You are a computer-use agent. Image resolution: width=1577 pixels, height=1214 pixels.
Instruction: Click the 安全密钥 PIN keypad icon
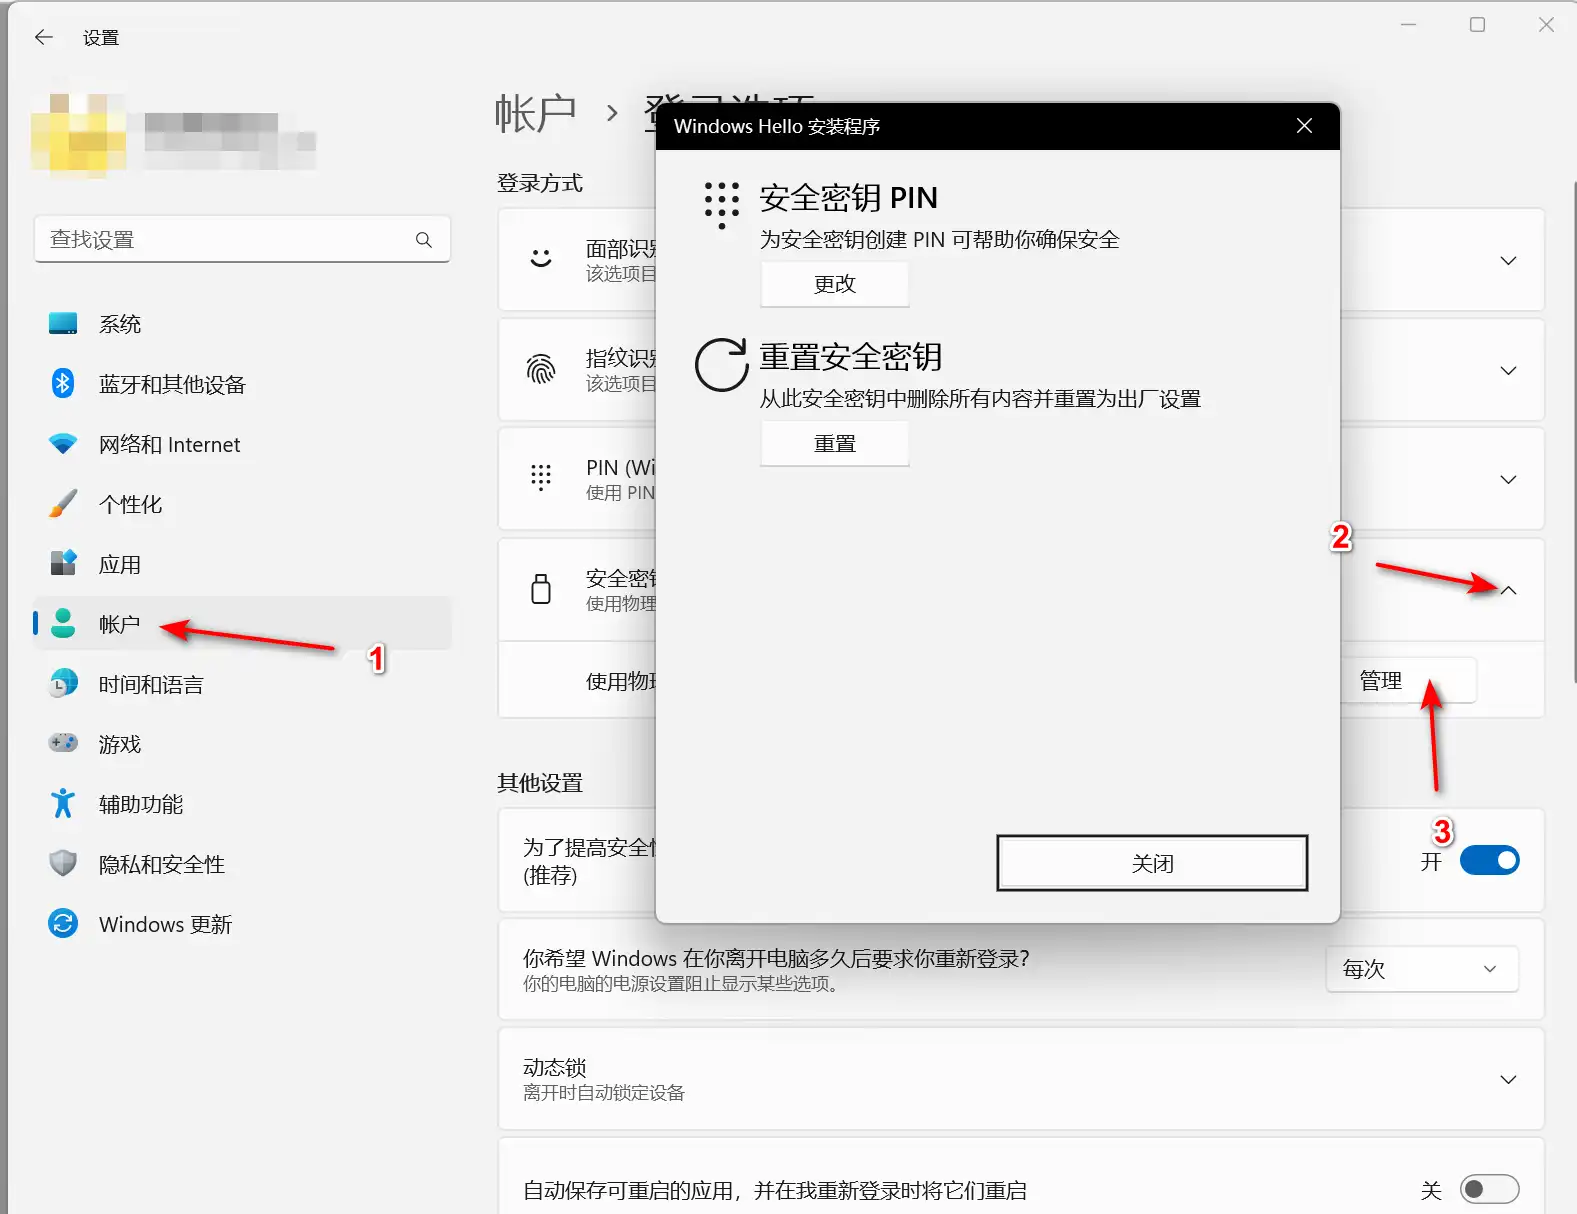[722, 205]
